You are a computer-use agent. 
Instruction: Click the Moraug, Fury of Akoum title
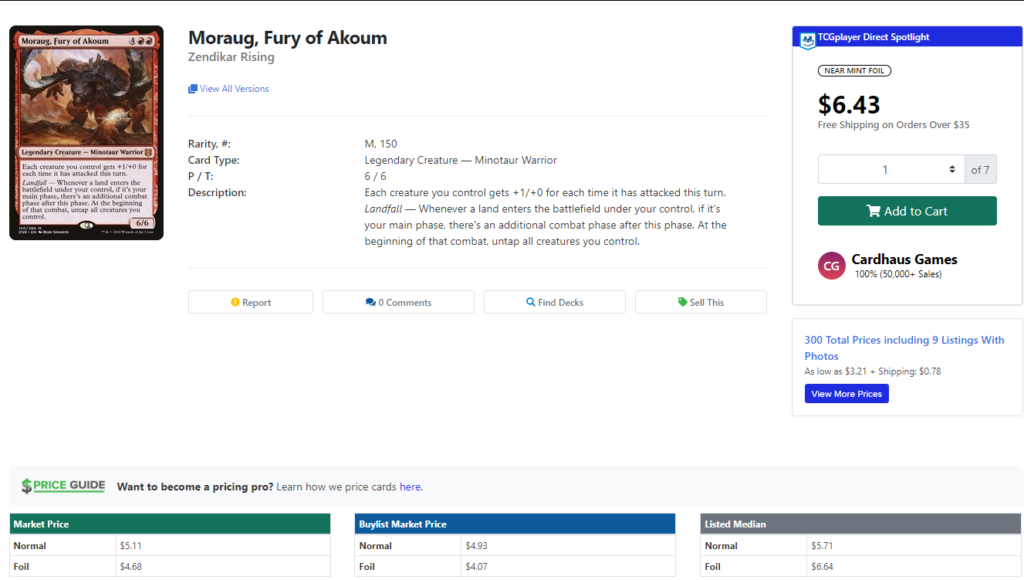coord(287,38)
